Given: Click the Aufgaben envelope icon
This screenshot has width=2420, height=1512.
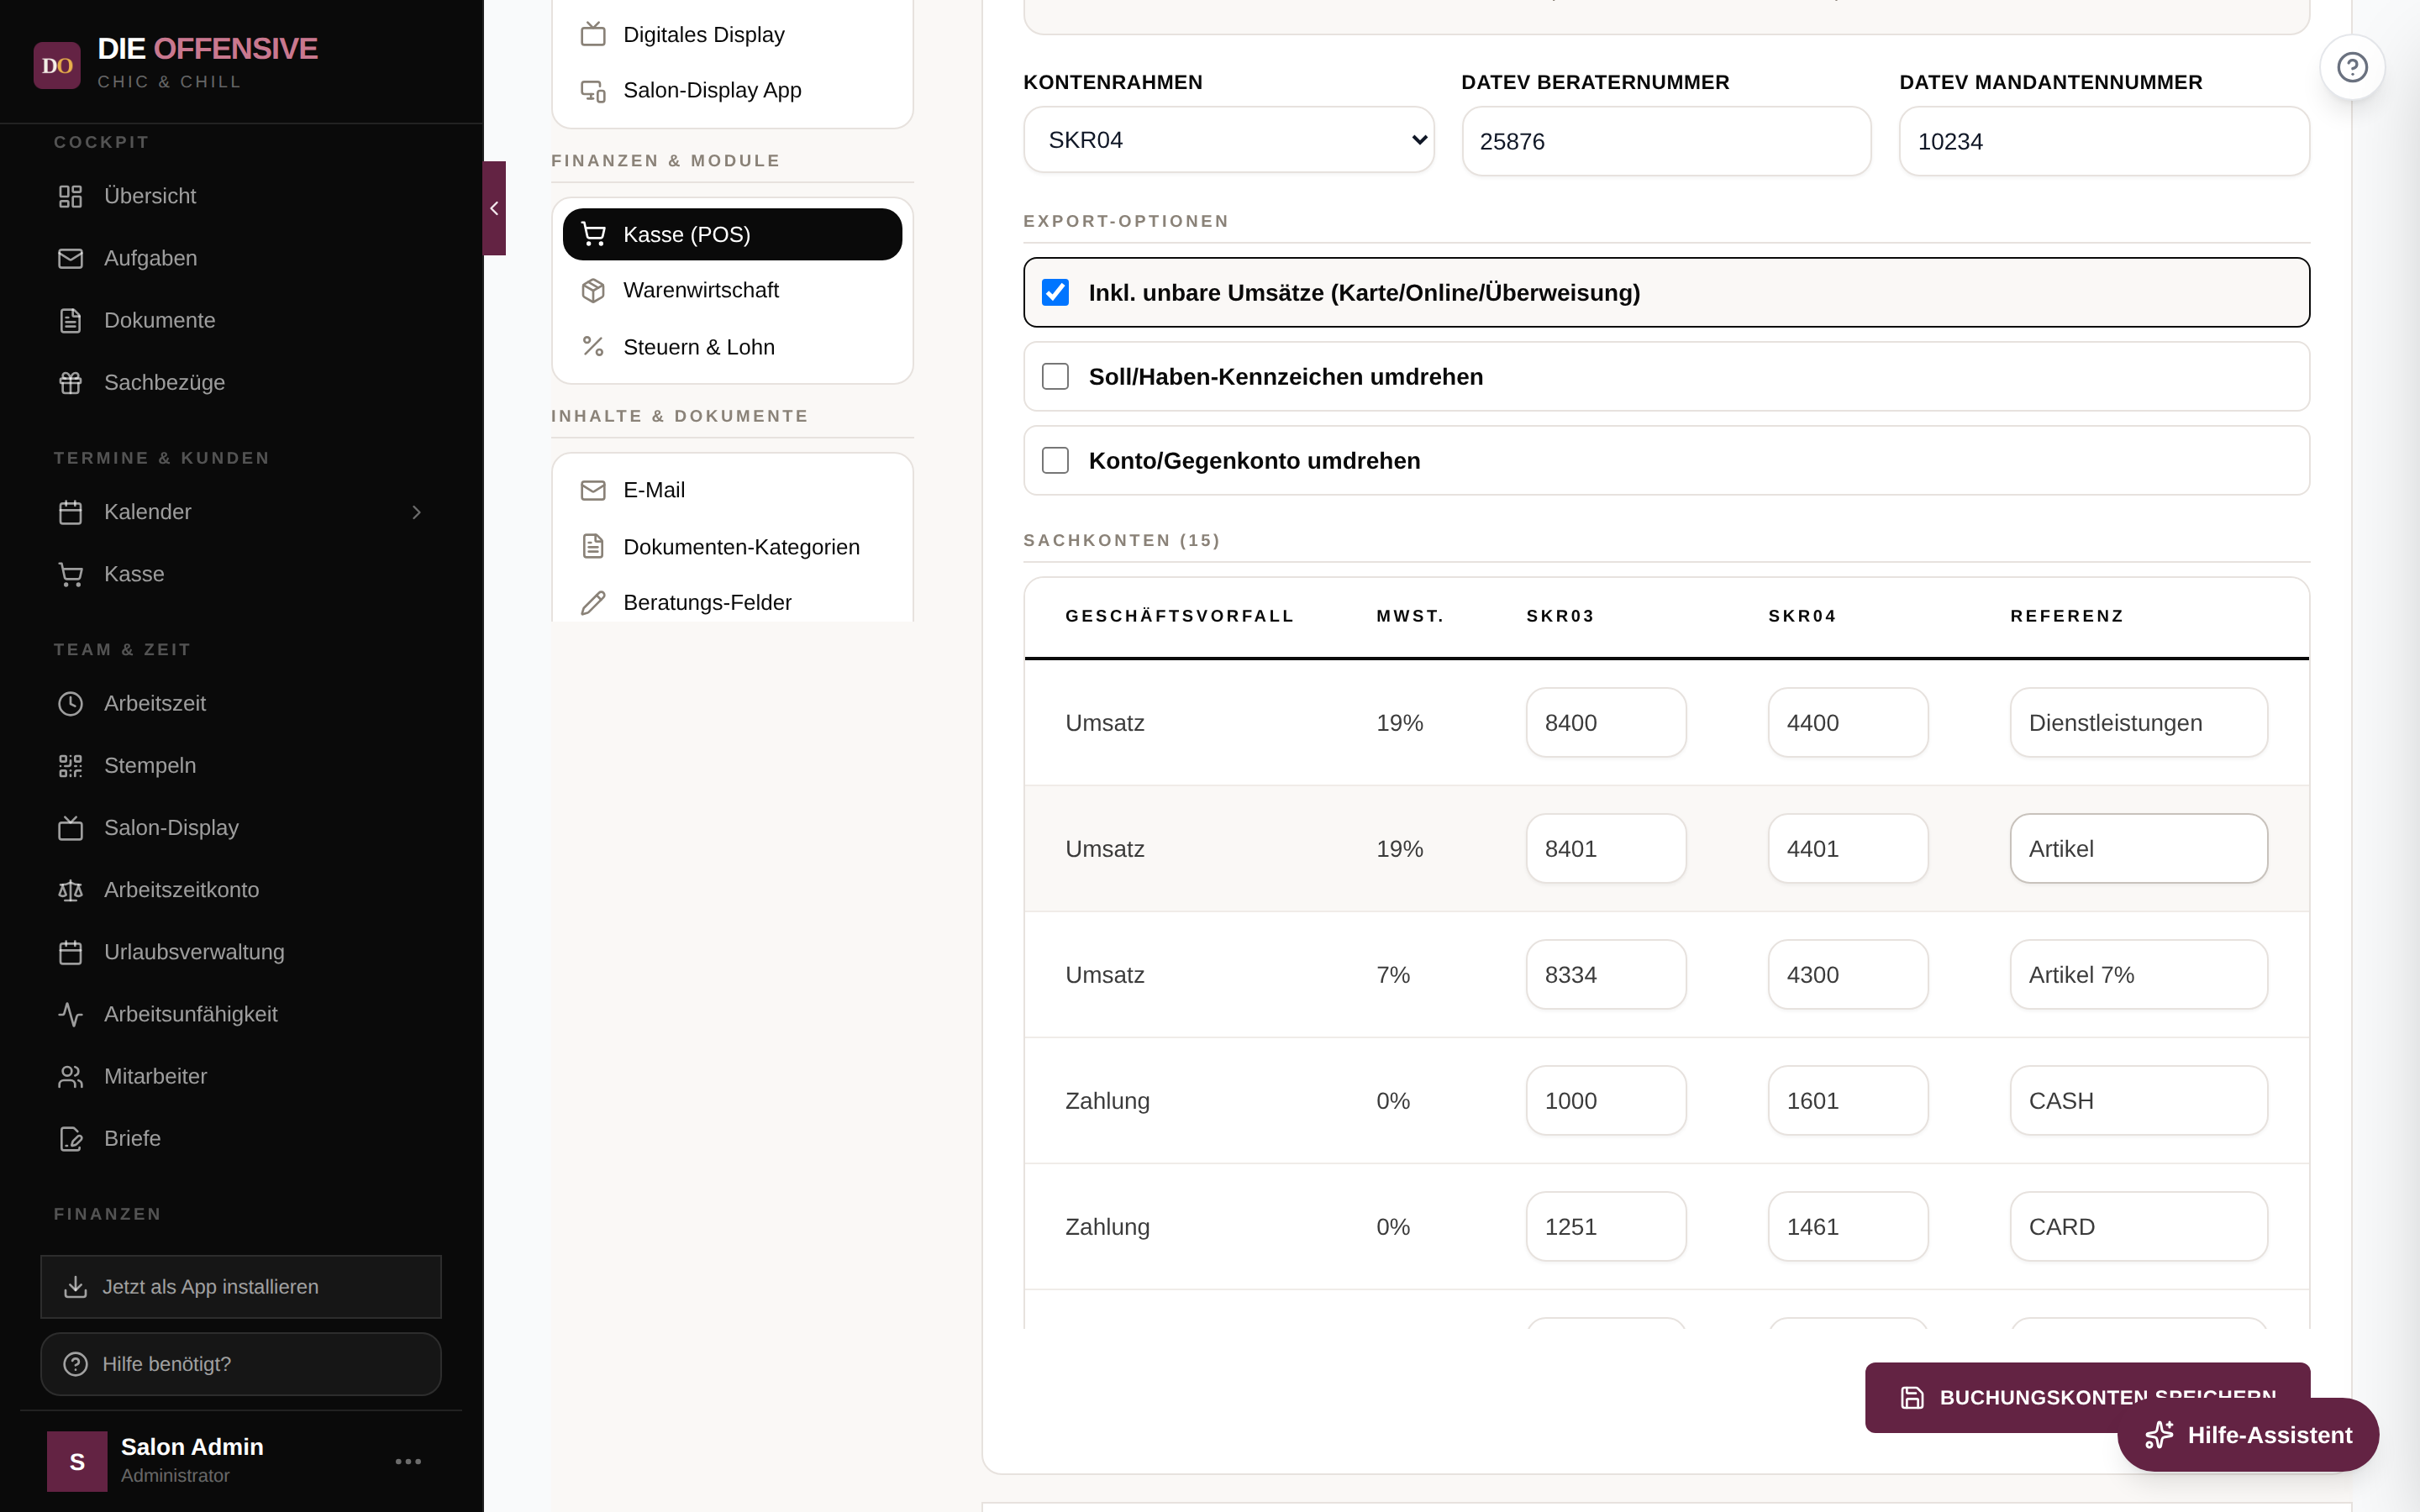Looking at the screenshot, I should tap(70, 258).
